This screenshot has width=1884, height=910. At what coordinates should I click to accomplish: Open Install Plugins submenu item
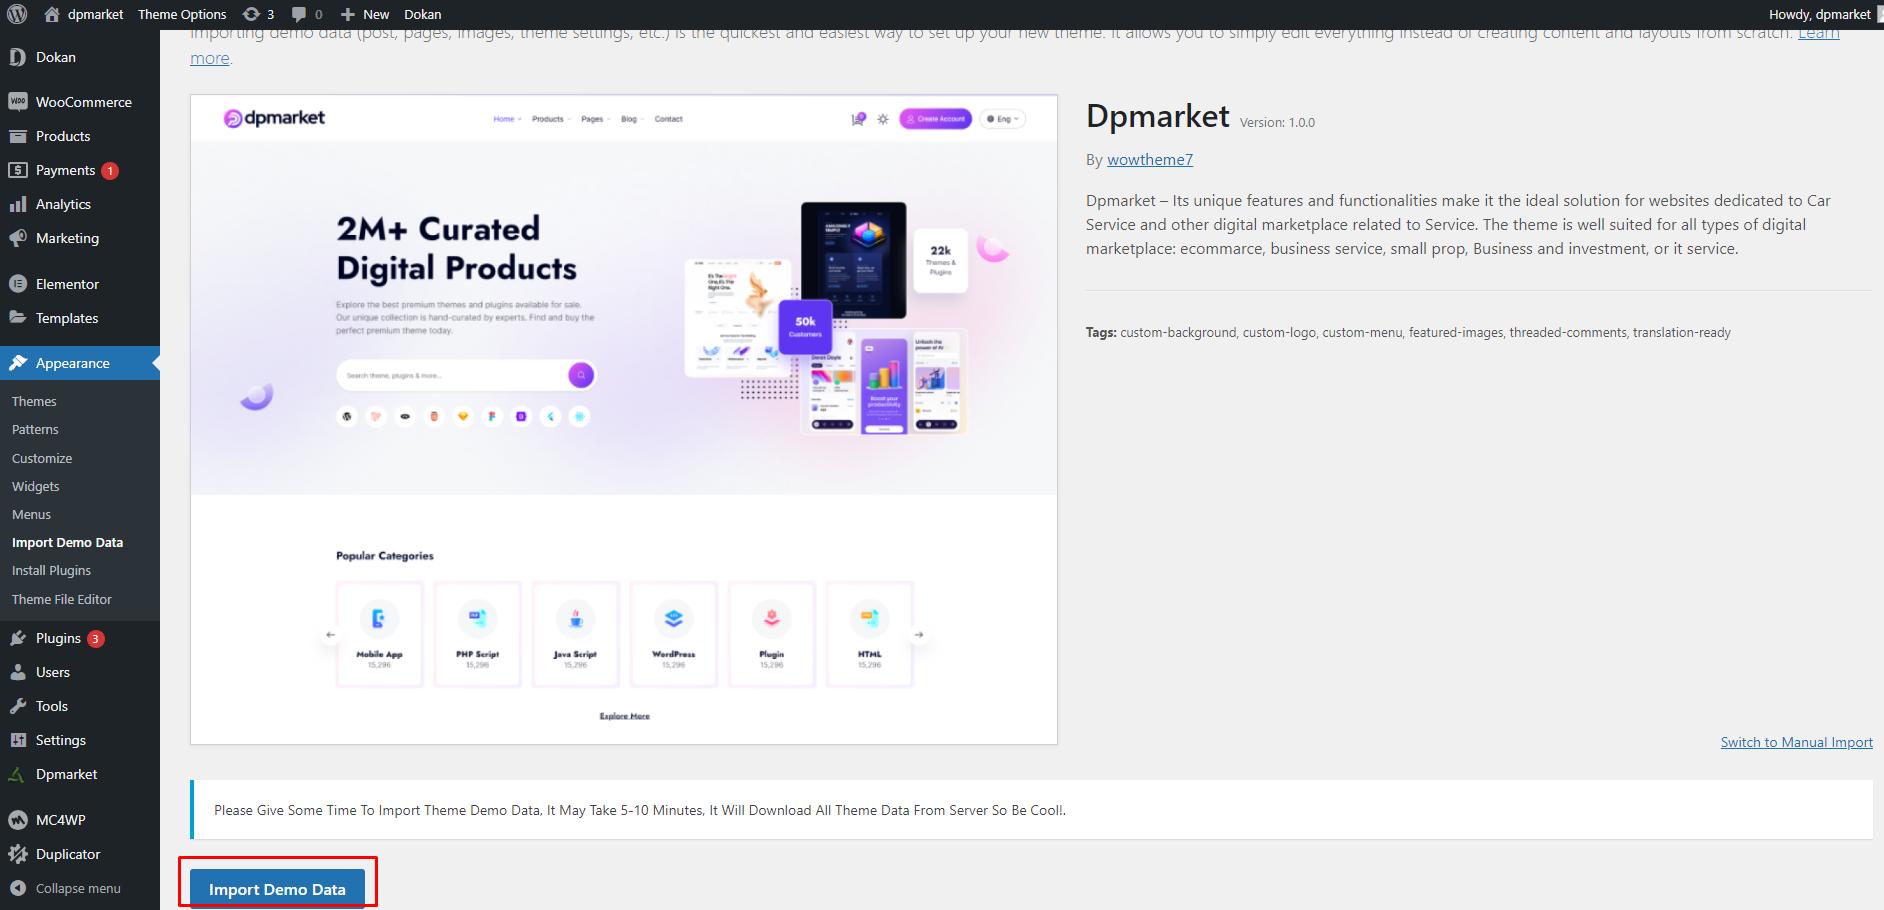point(51,570)
